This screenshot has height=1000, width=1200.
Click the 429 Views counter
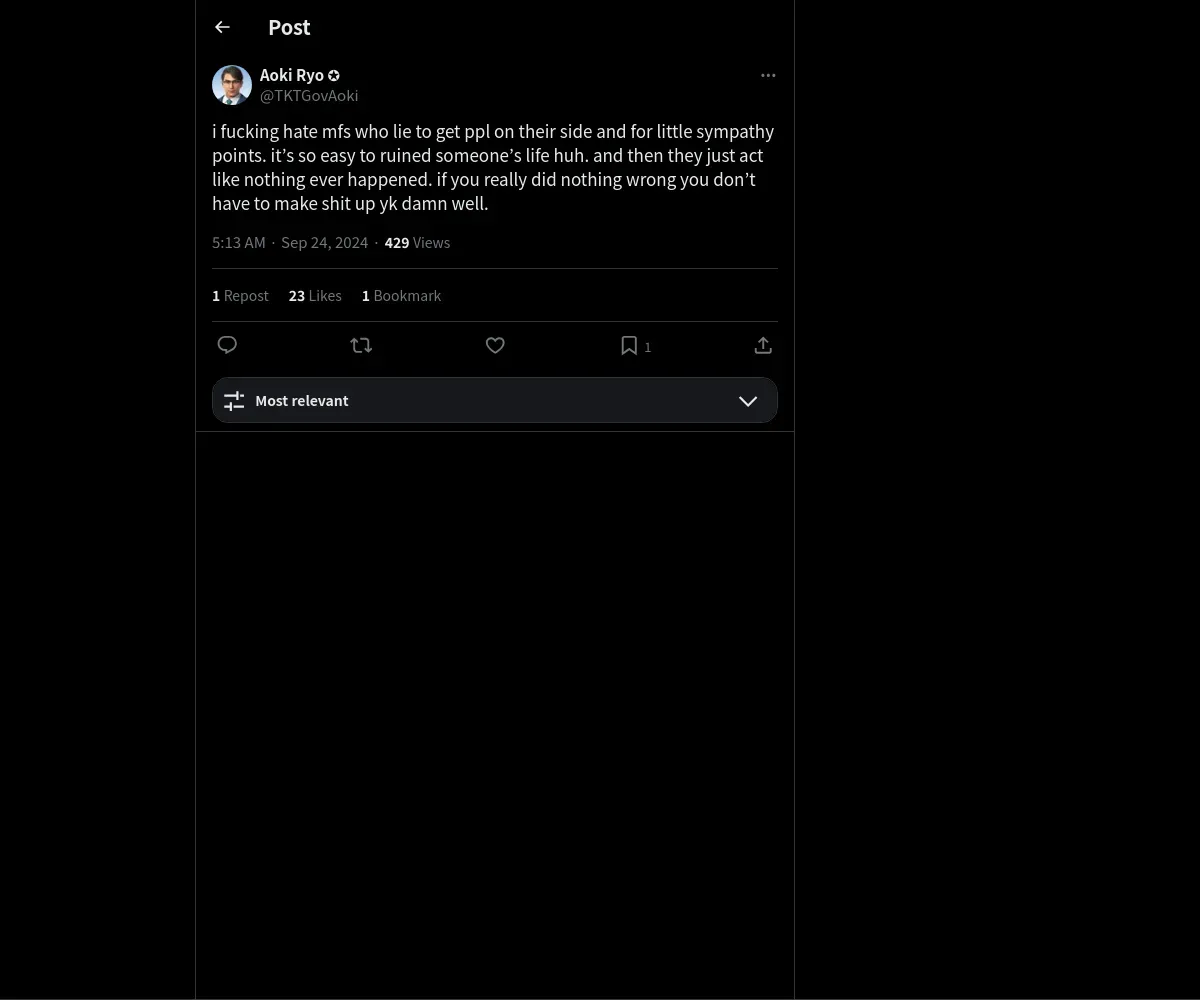click(x=417, y=243)
